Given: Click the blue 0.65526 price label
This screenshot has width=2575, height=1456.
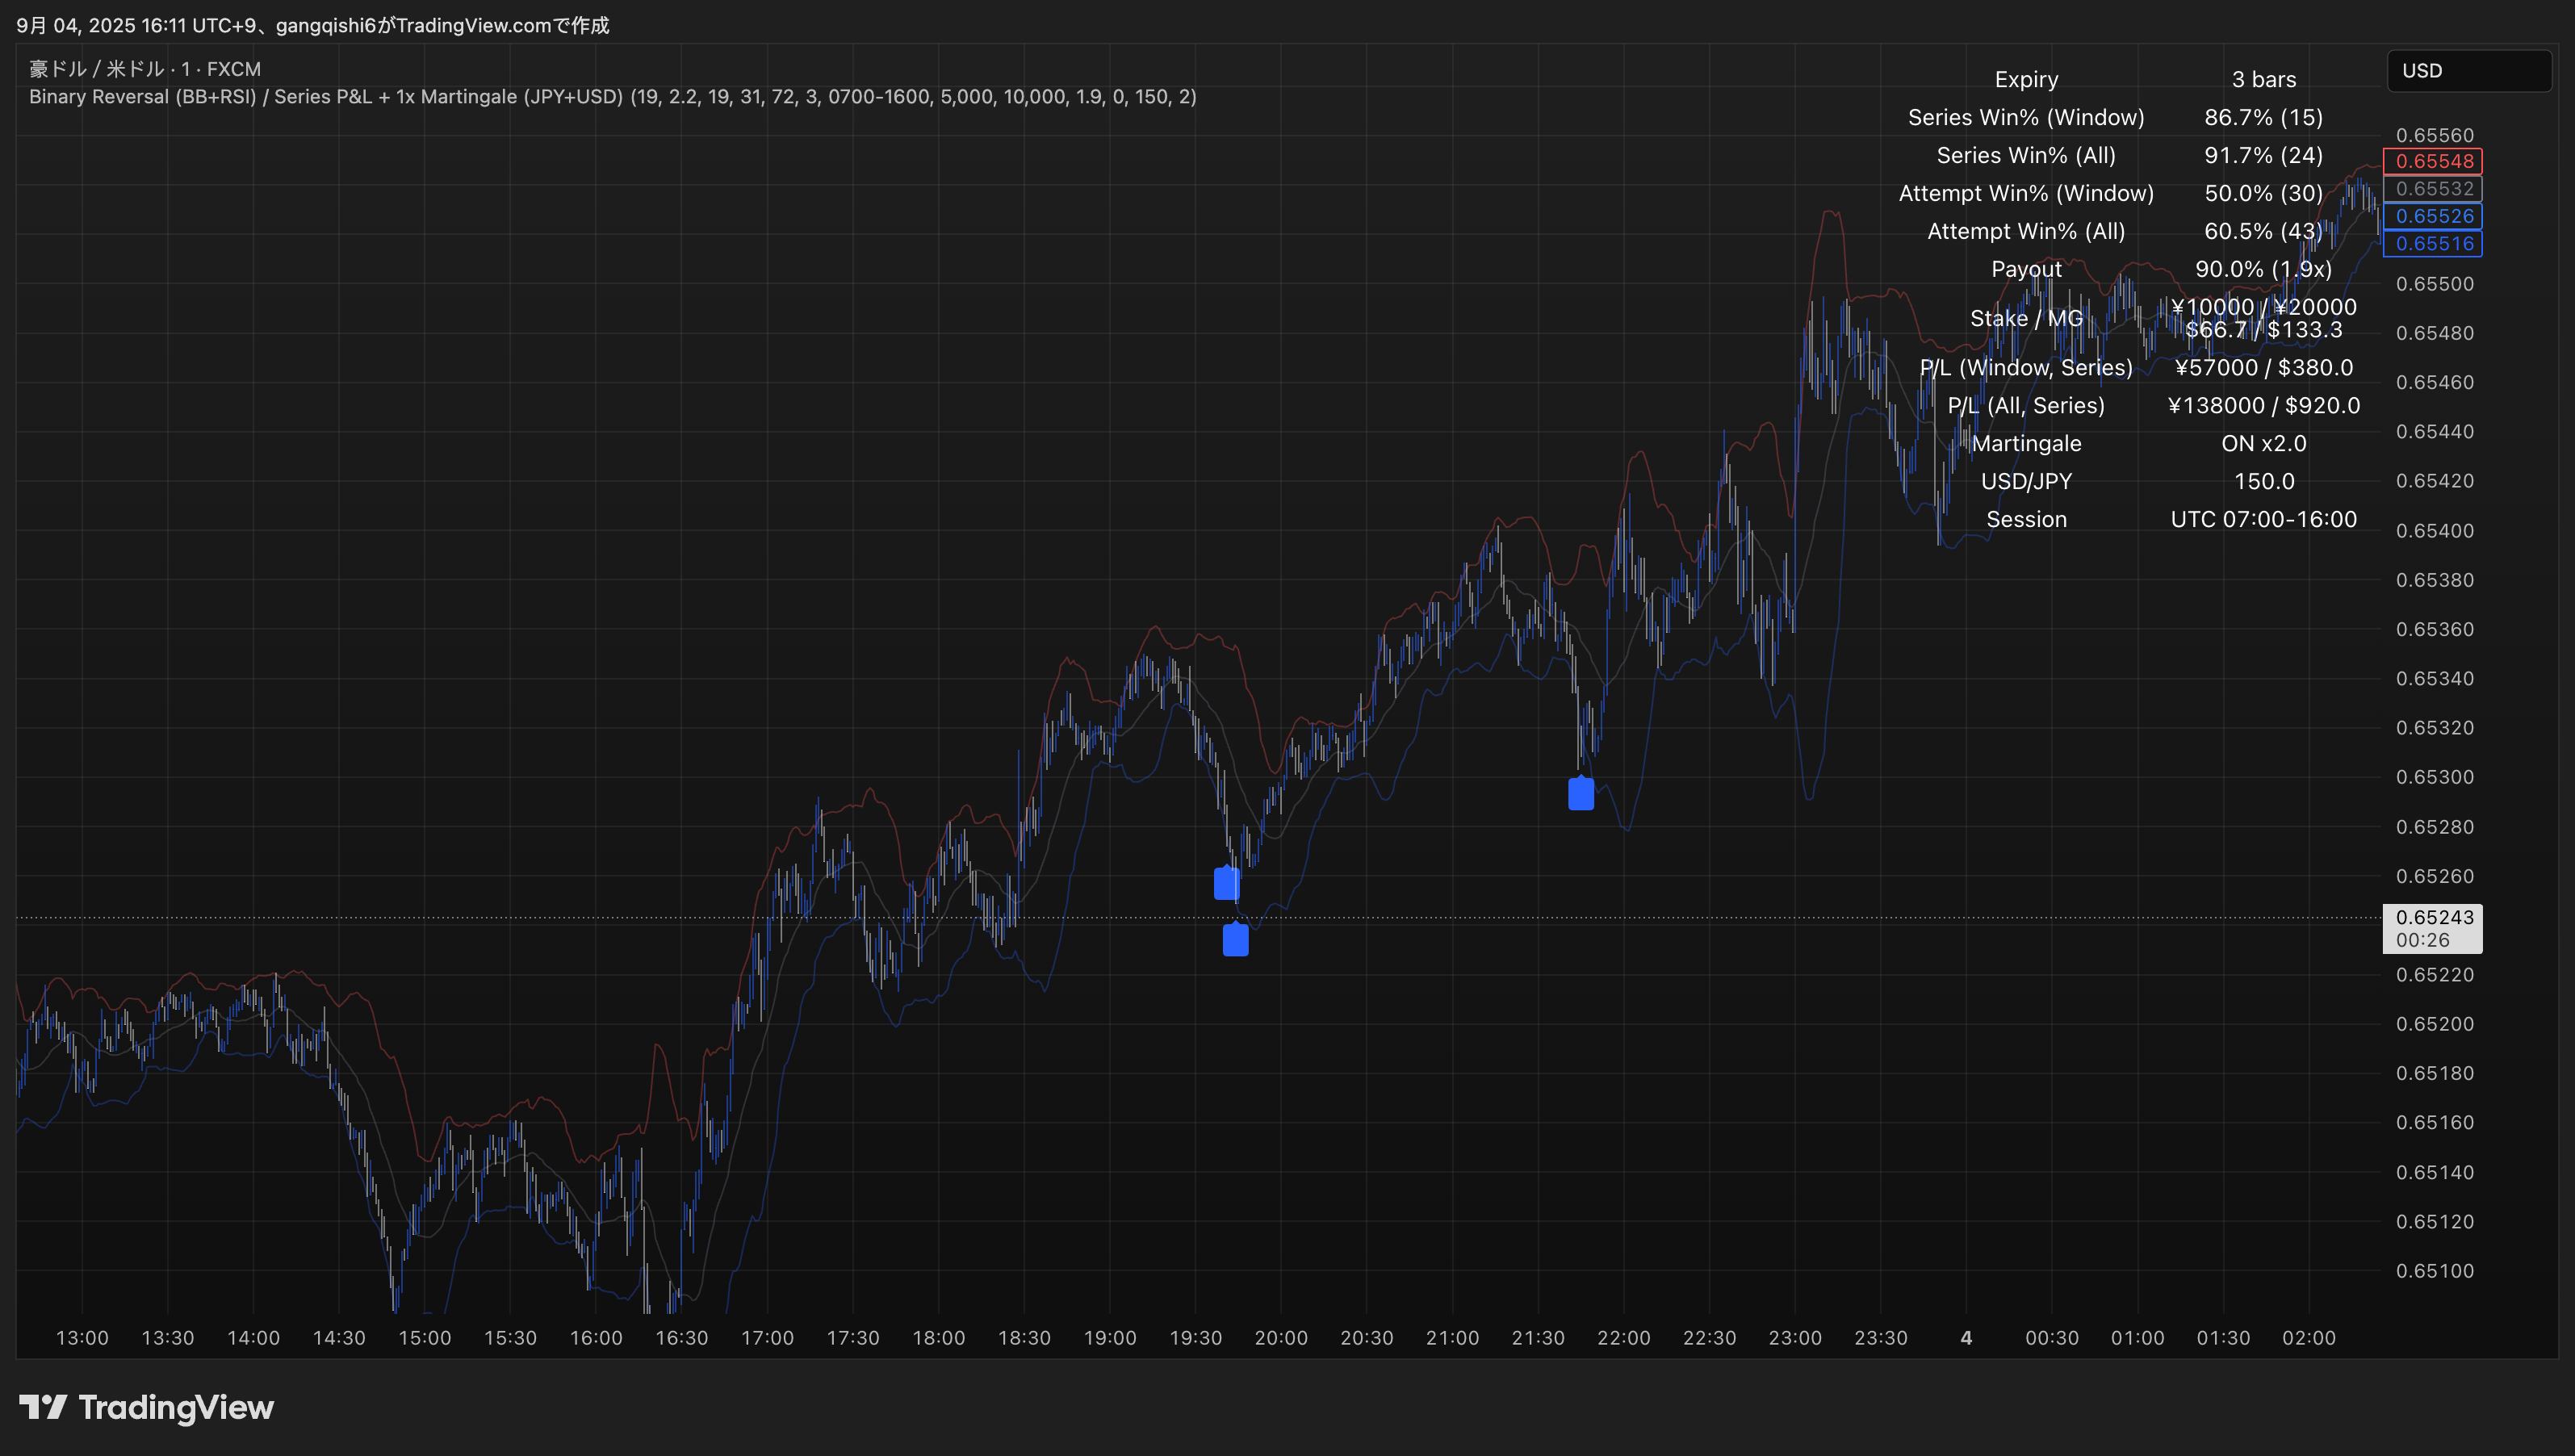Looking at the screenshot, I should click(x=2432, y=216).
